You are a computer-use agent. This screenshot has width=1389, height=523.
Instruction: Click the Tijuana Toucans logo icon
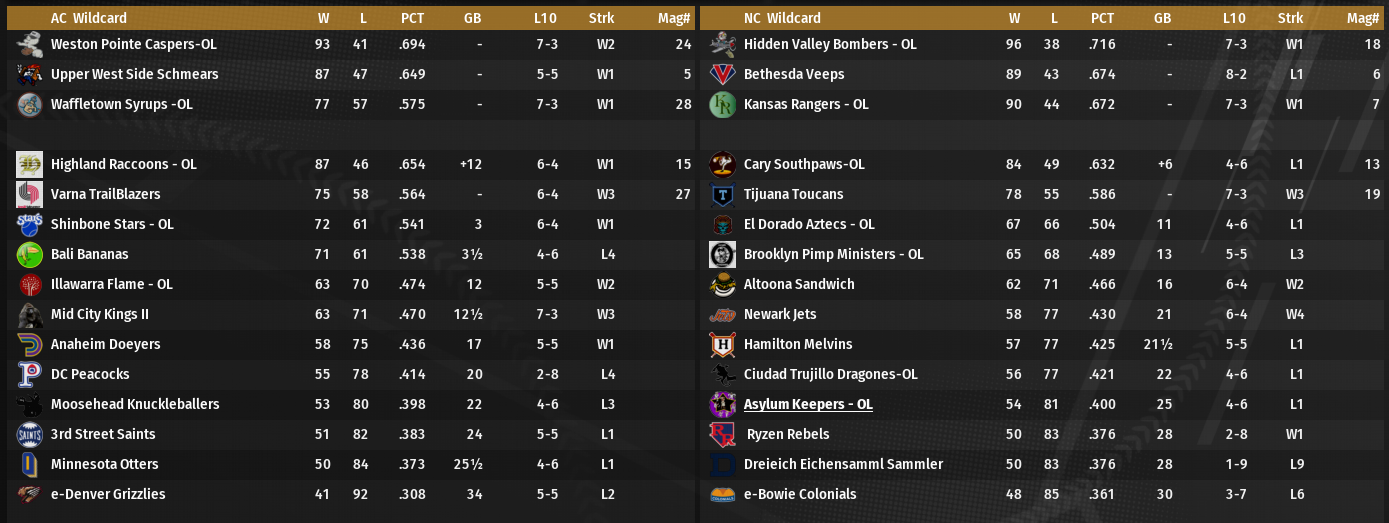pos(722,194)
